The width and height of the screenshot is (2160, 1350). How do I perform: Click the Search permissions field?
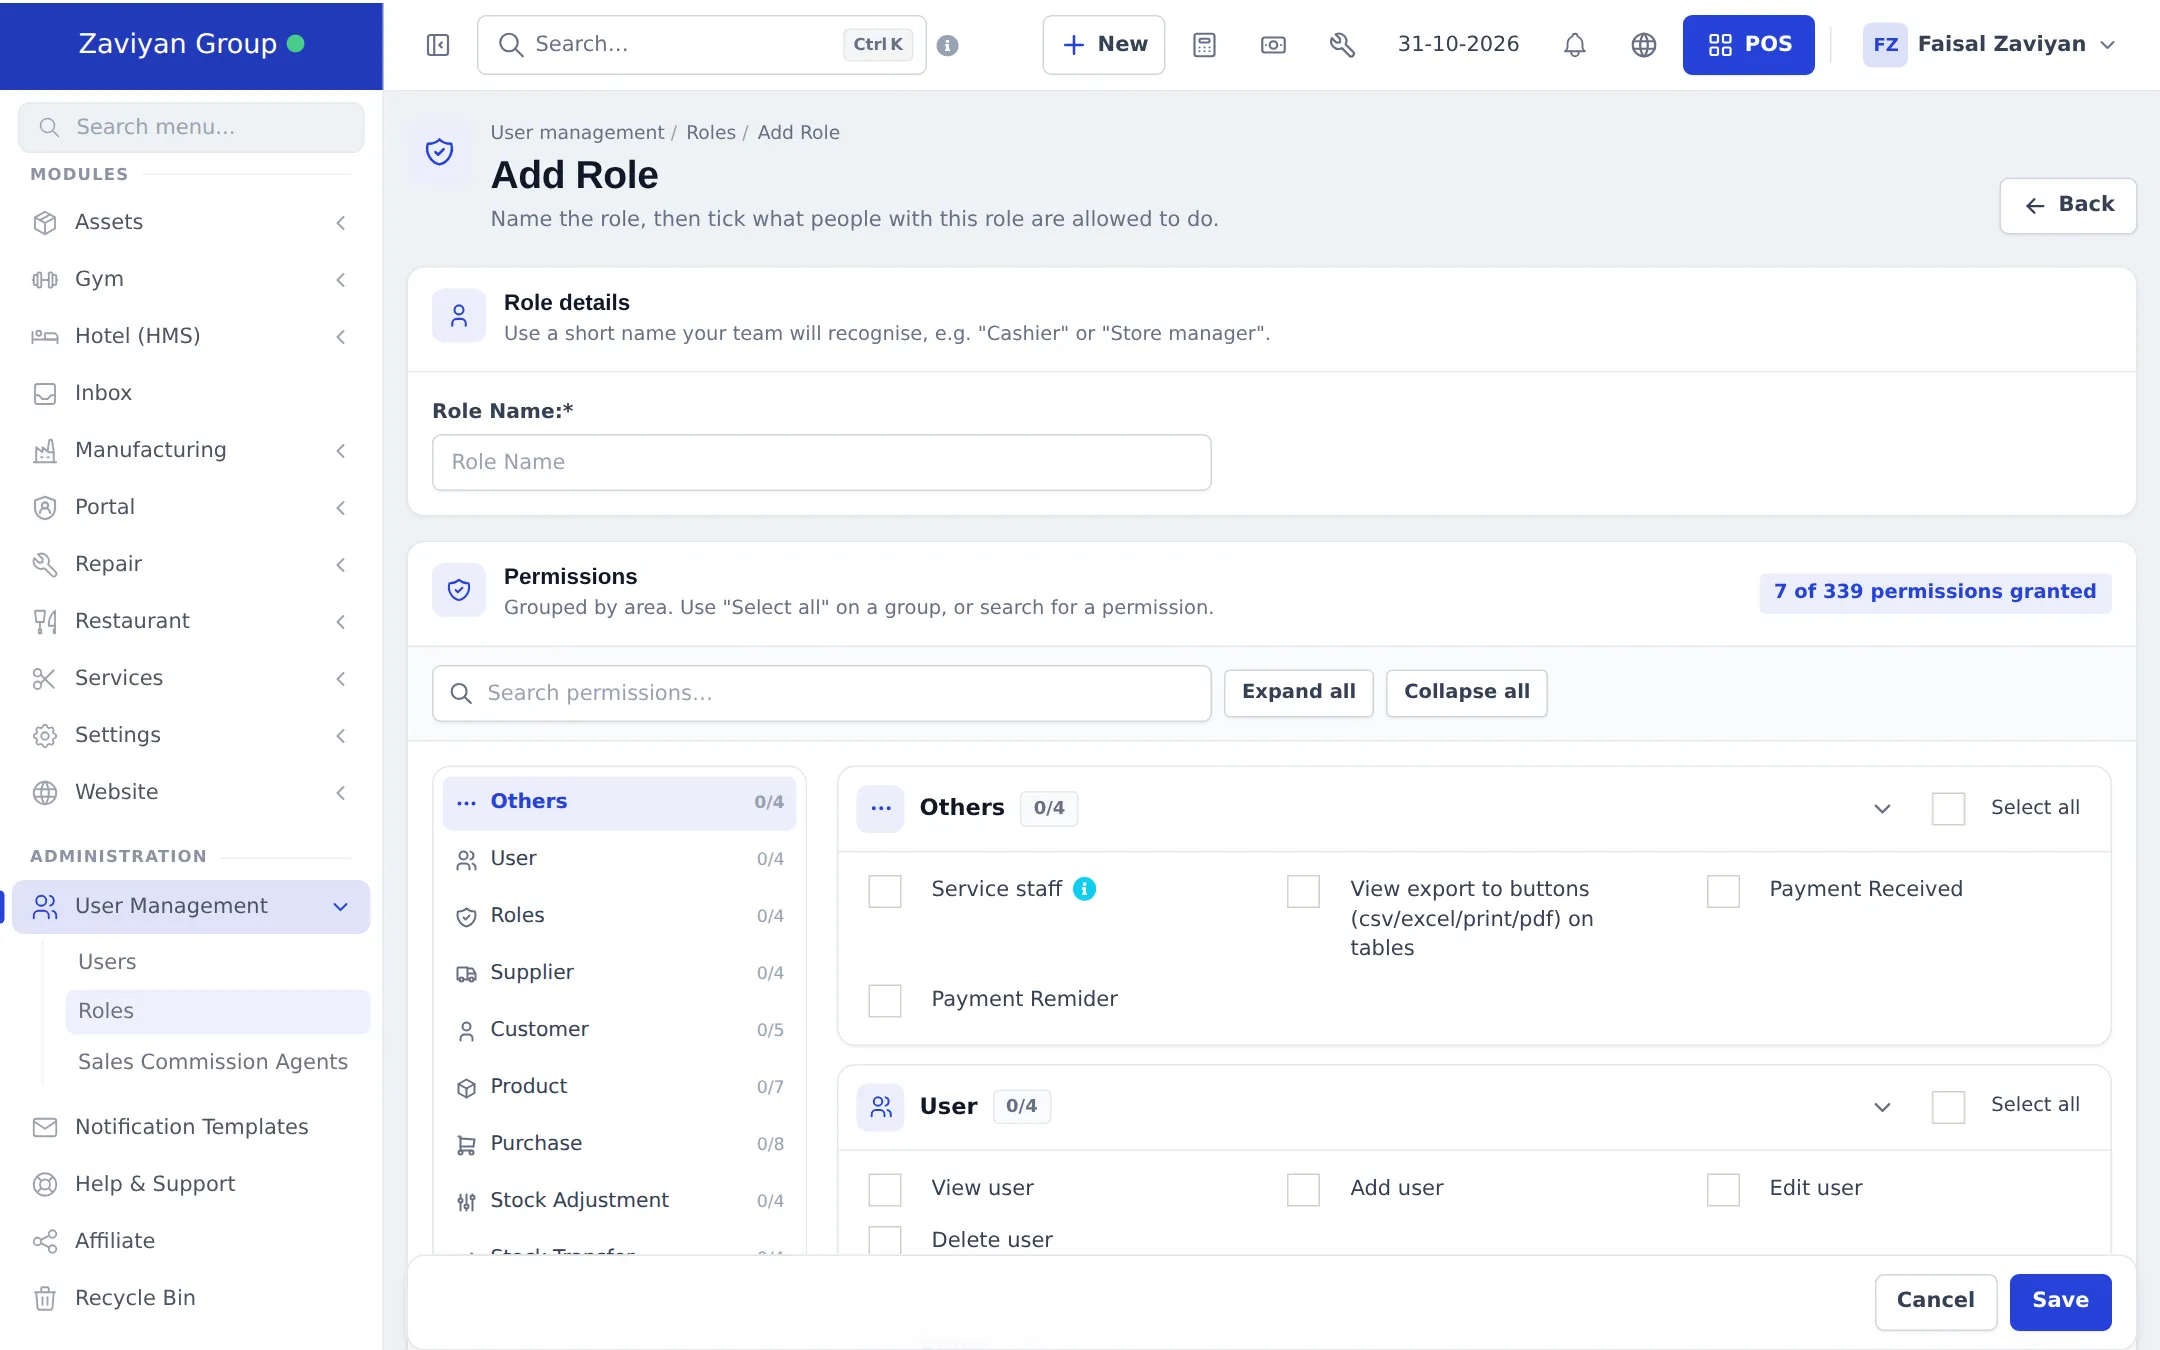pos(821,693)
